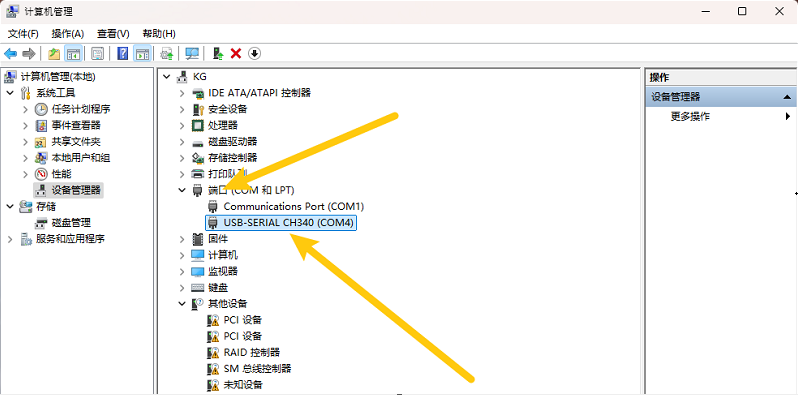
Task: Expand the 性能 node
Action: pyautogui.click(x=25, y=175)
